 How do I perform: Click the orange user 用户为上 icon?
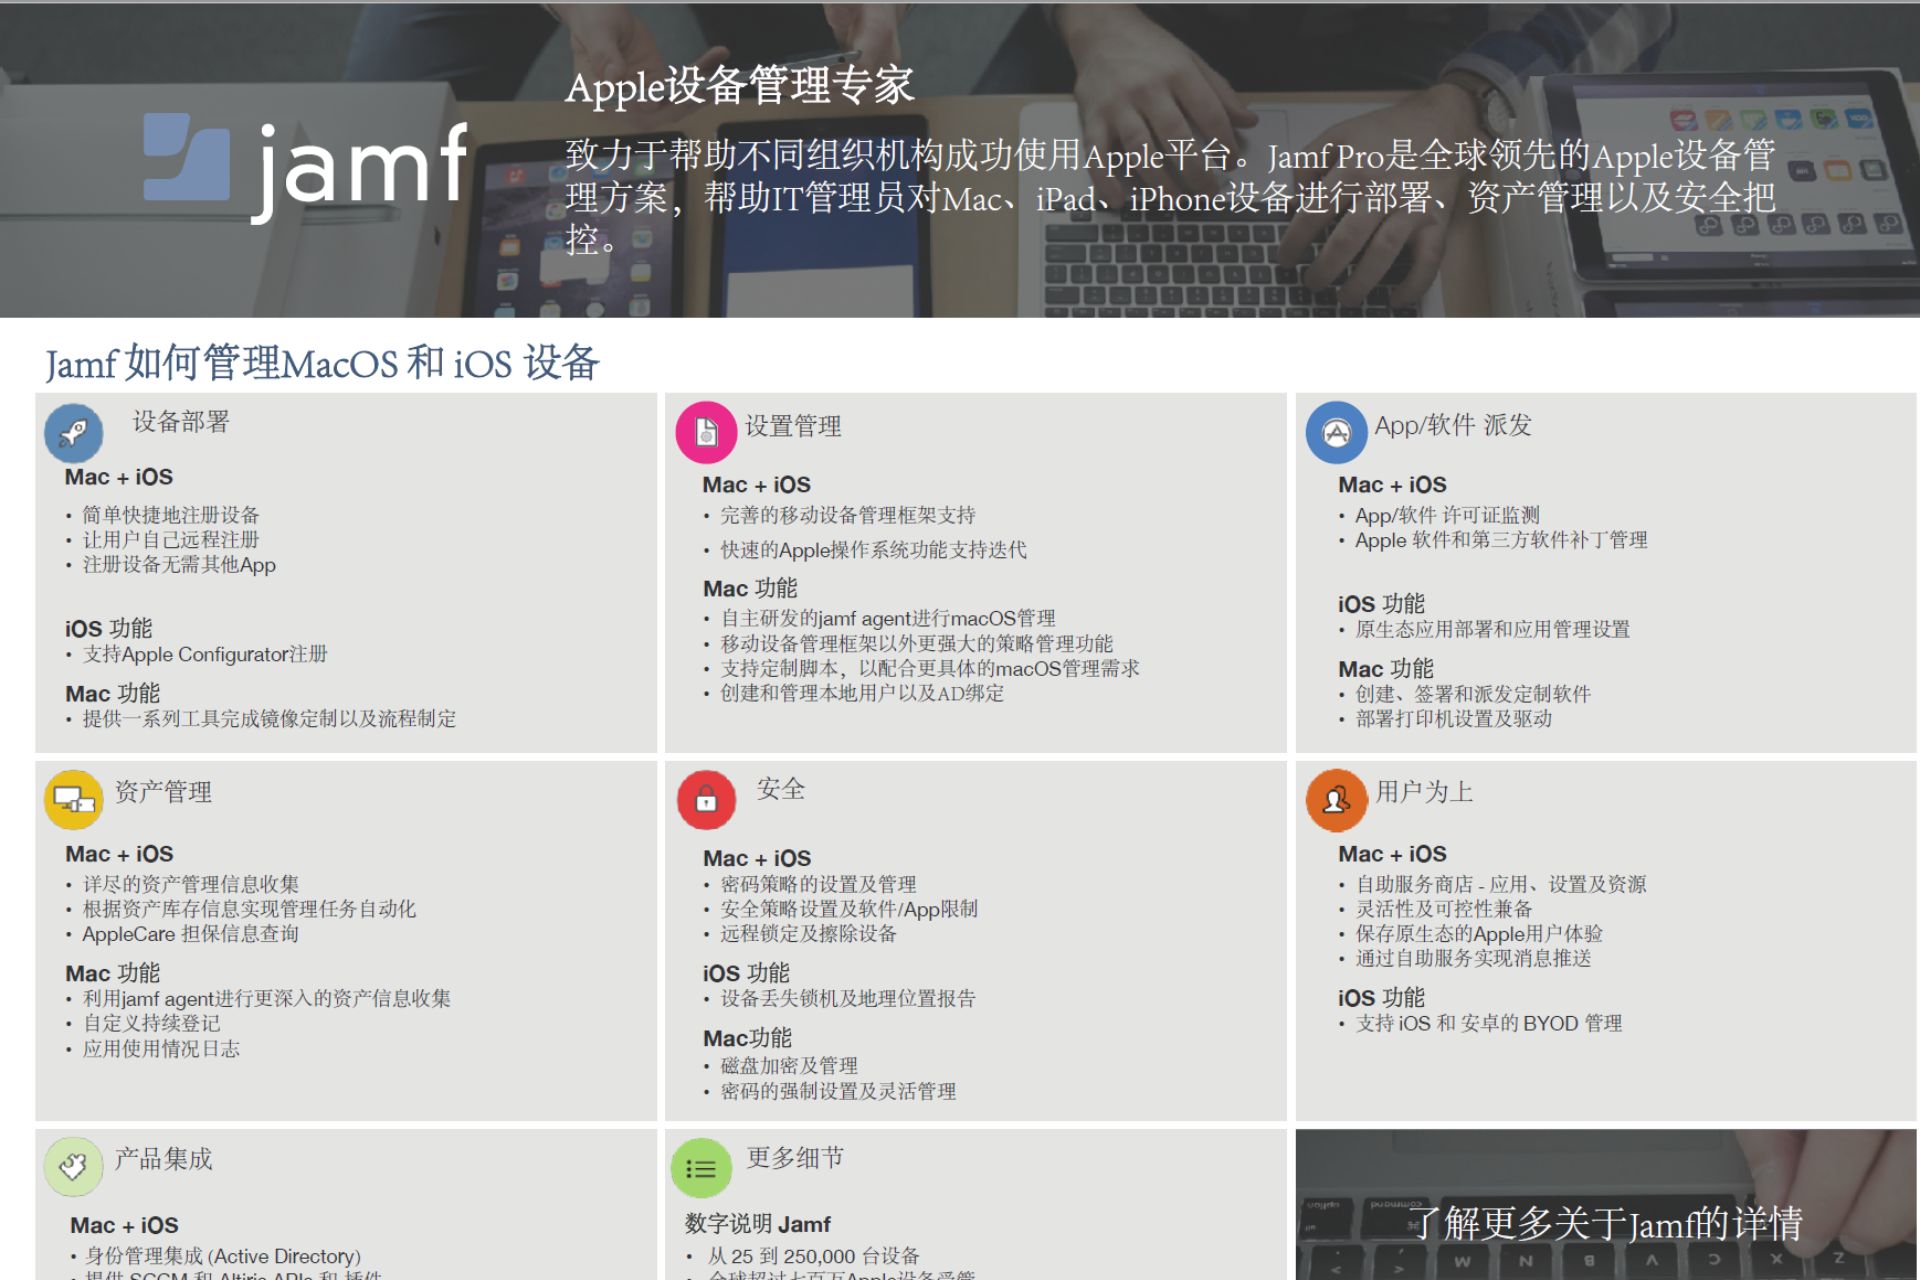[x=1336, y=800]
